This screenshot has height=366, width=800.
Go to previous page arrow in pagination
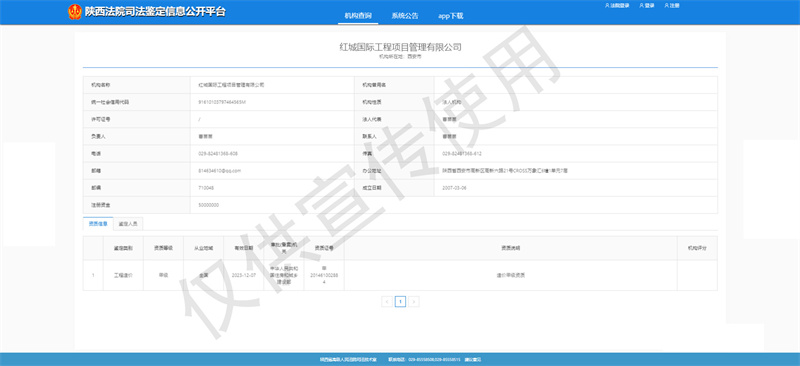pyautogui.click(x=387, y=302)
